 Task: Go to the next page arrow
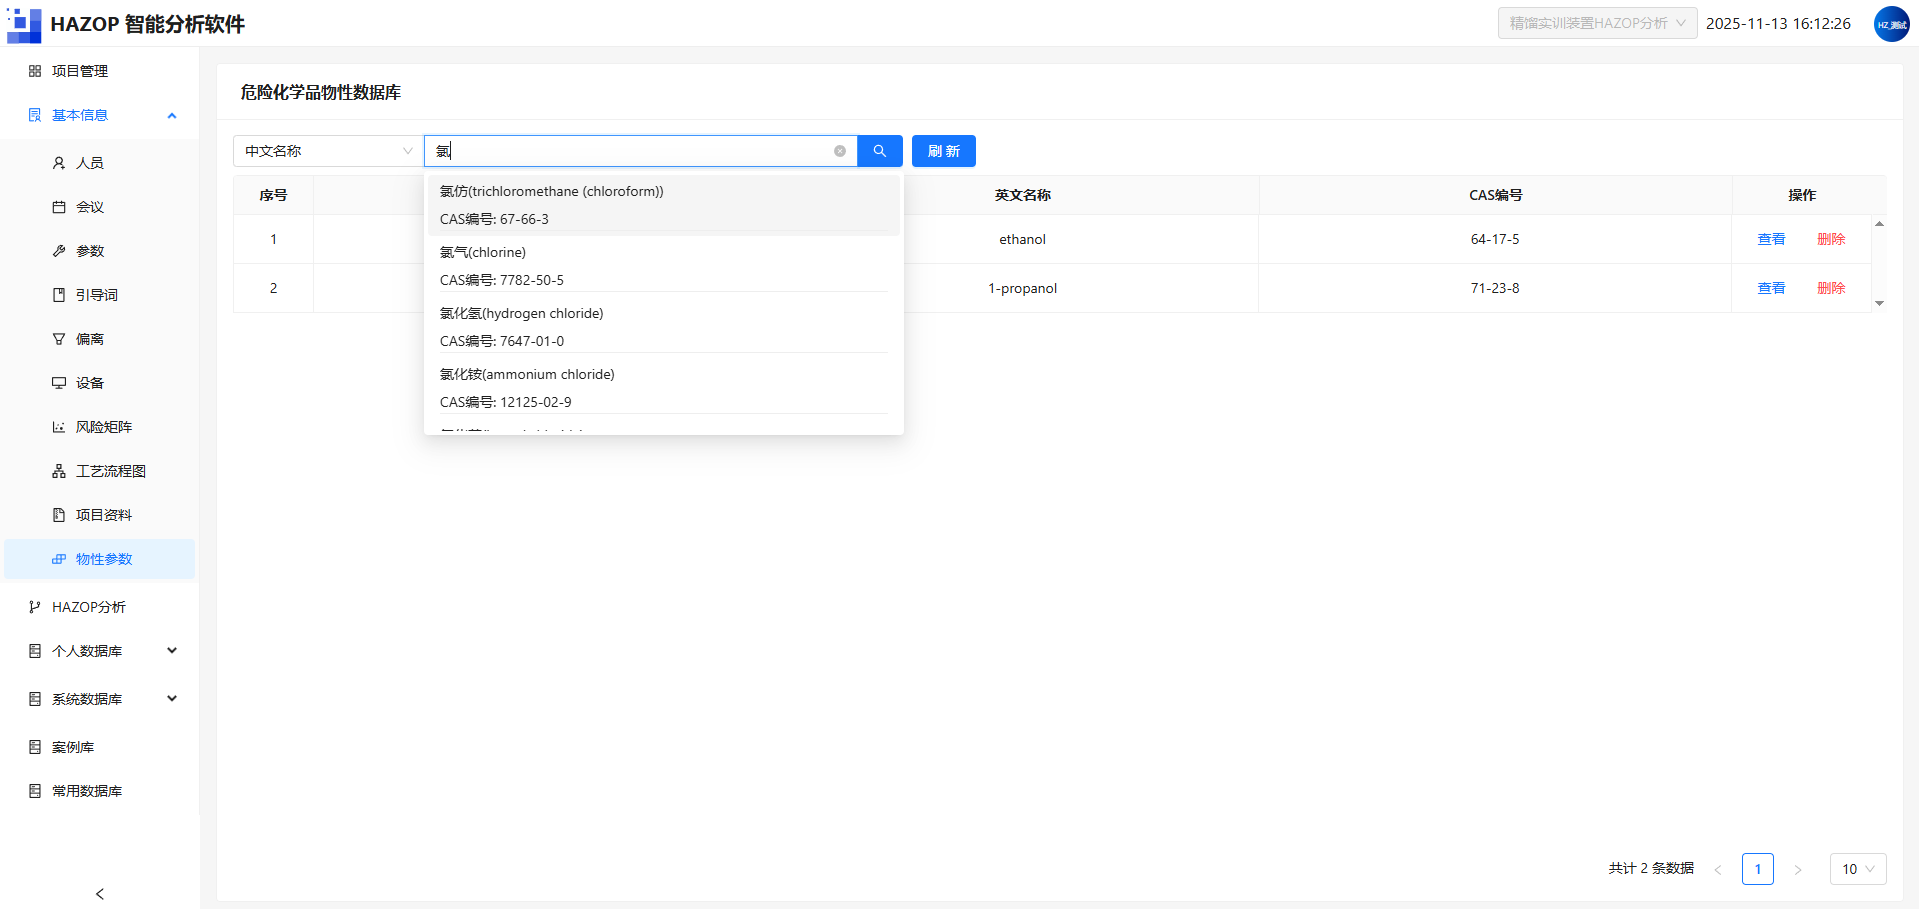click(1798, 869)
